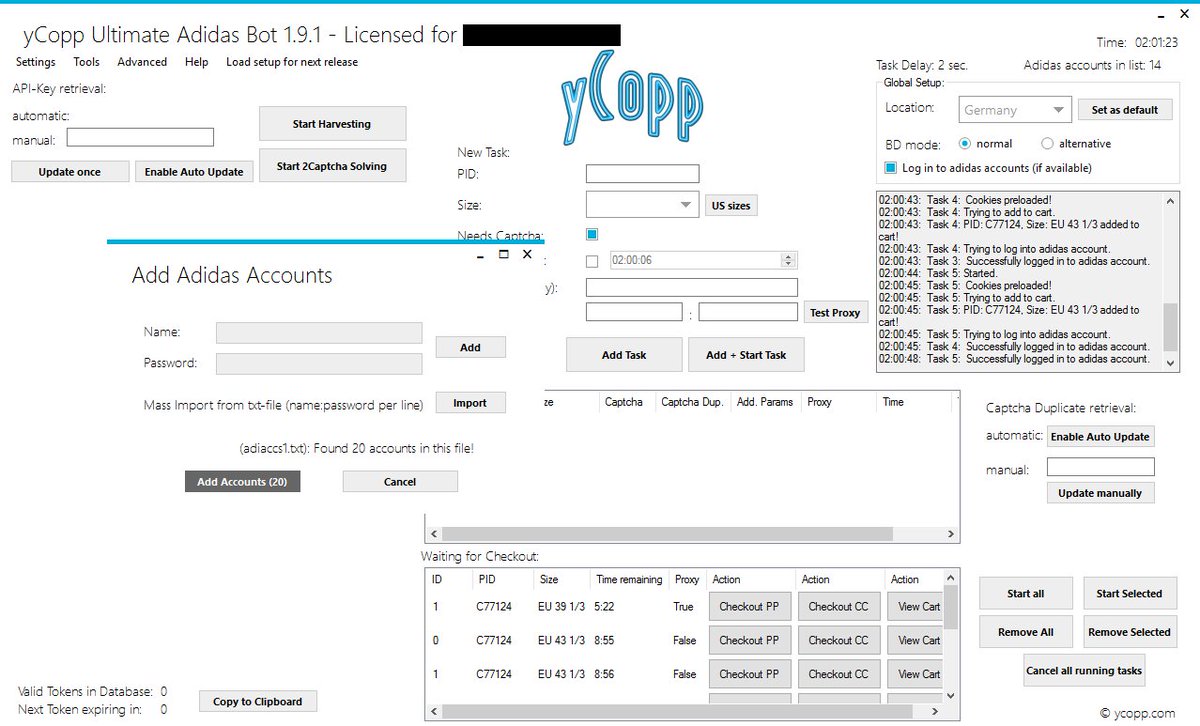Minimize the main yCopp window

click(x=1160, y=18)
